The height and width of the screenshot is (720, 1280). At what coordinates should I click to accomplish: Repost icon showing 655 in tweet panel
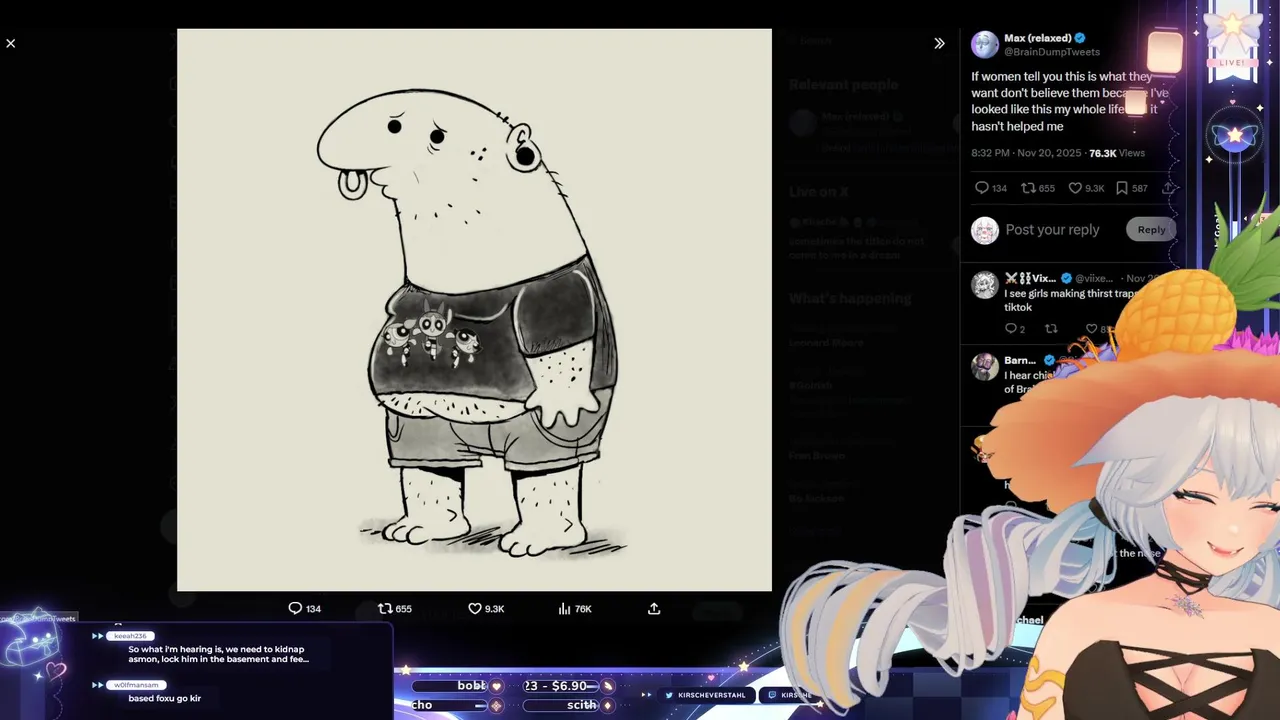1038,188
